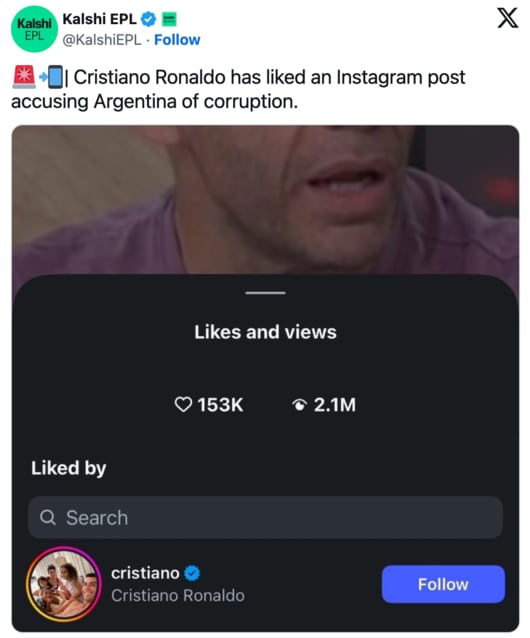
Task: Follow @KalshiEPL via the blue Follow link
Action: (177, 40)
